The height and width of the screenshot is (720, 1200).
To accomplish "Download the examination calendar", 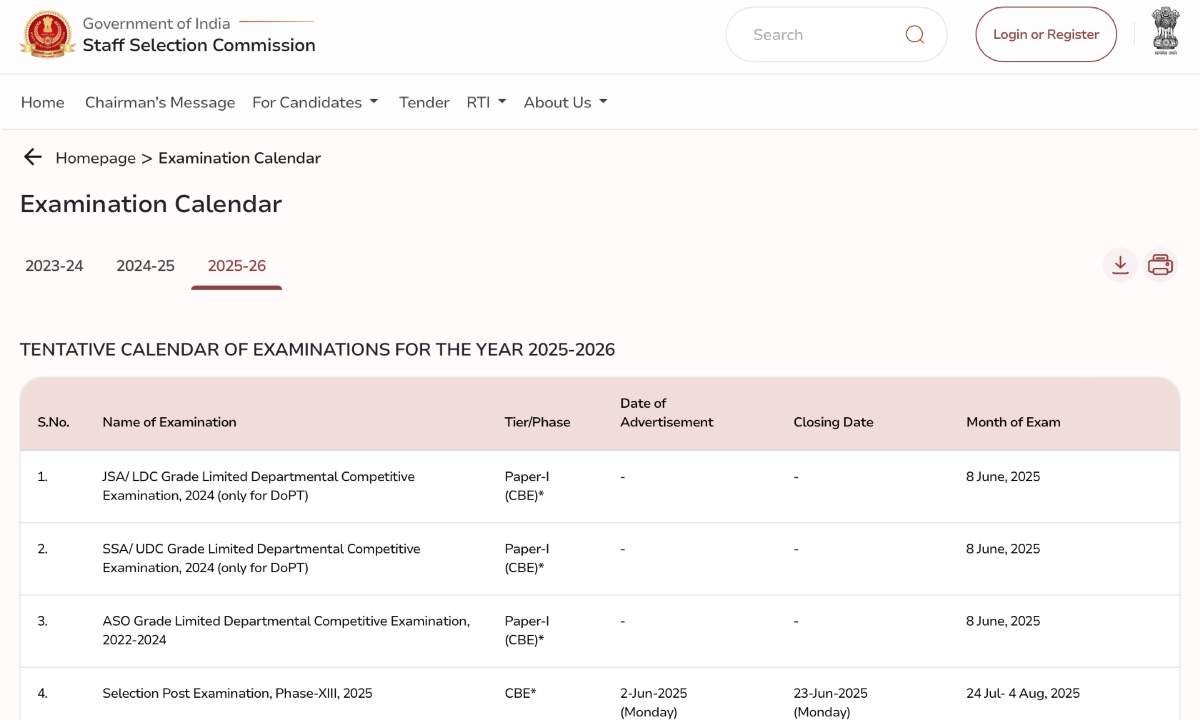I will [1120, 264].
